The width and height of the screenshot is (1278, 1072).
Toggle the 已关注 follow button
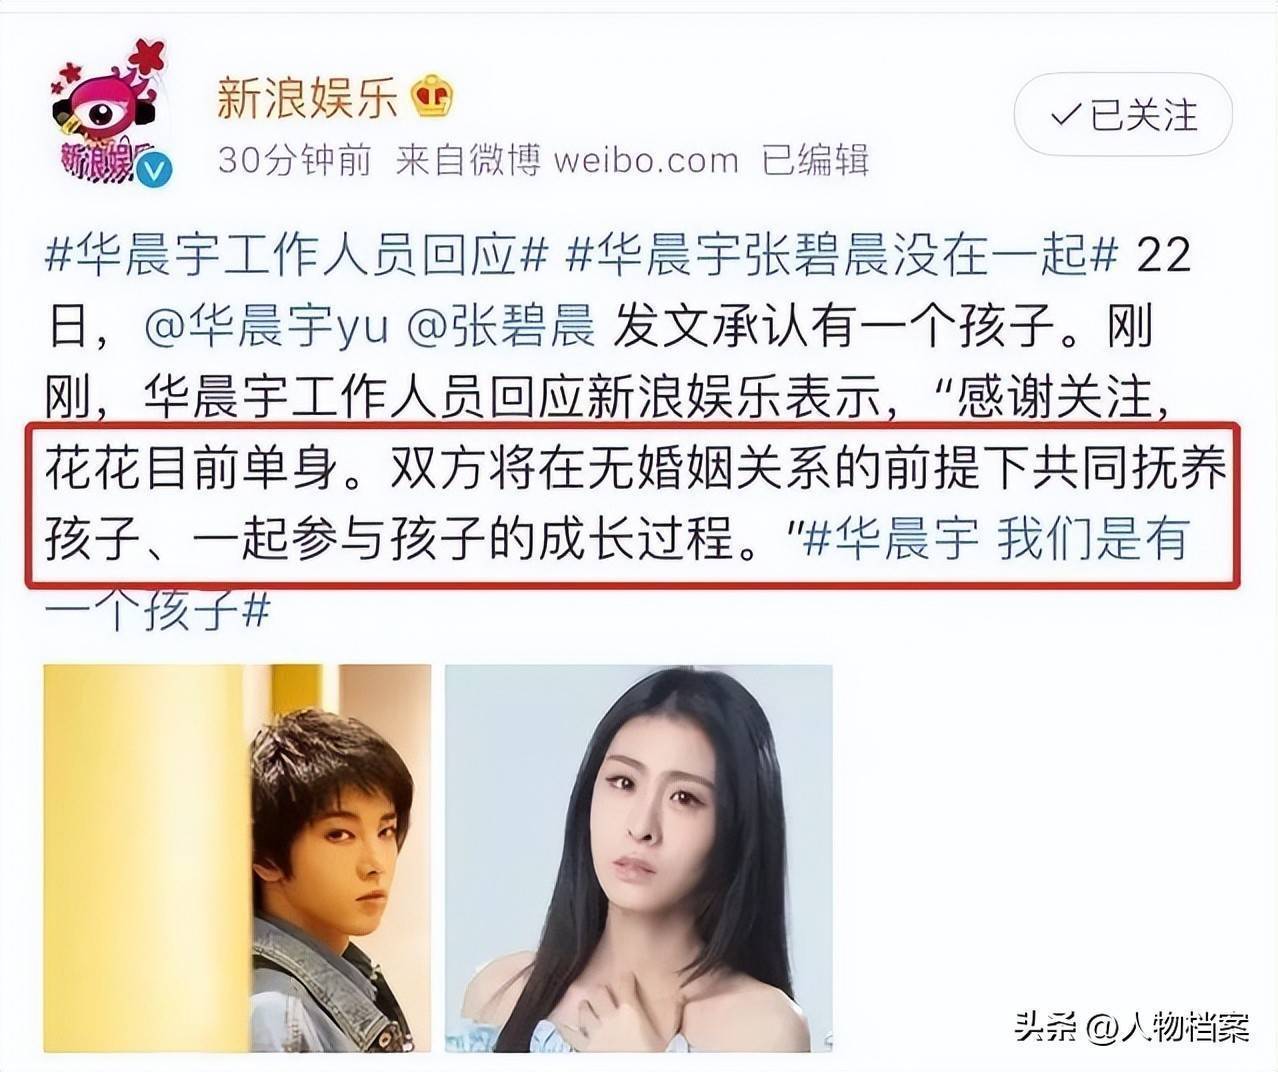click(1123, 115)
